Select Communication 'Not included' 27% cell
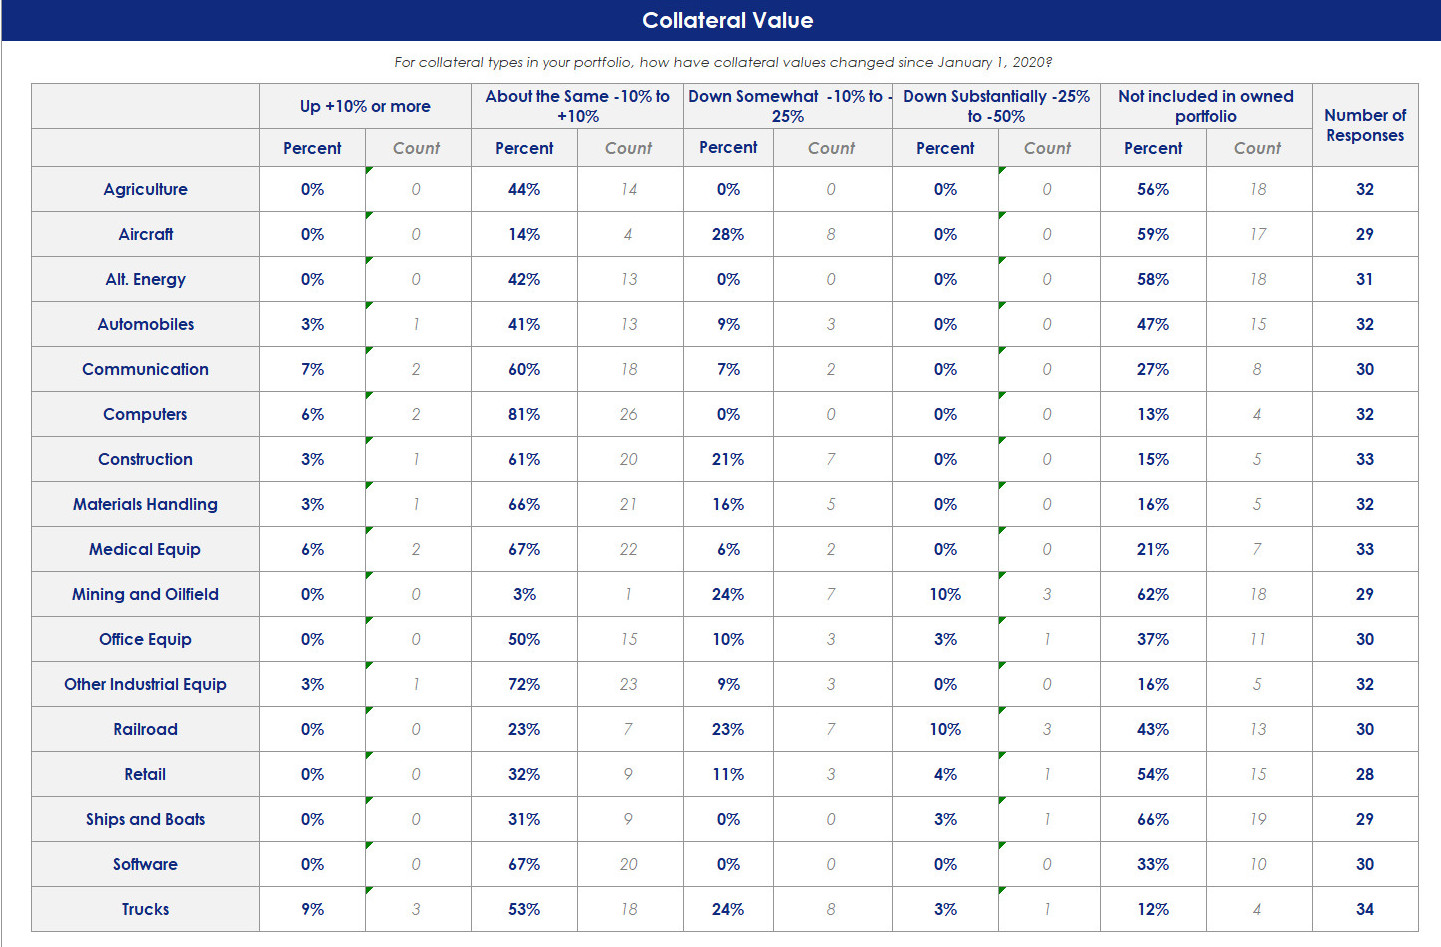Screen dimensions: 1441x947 1153,369
